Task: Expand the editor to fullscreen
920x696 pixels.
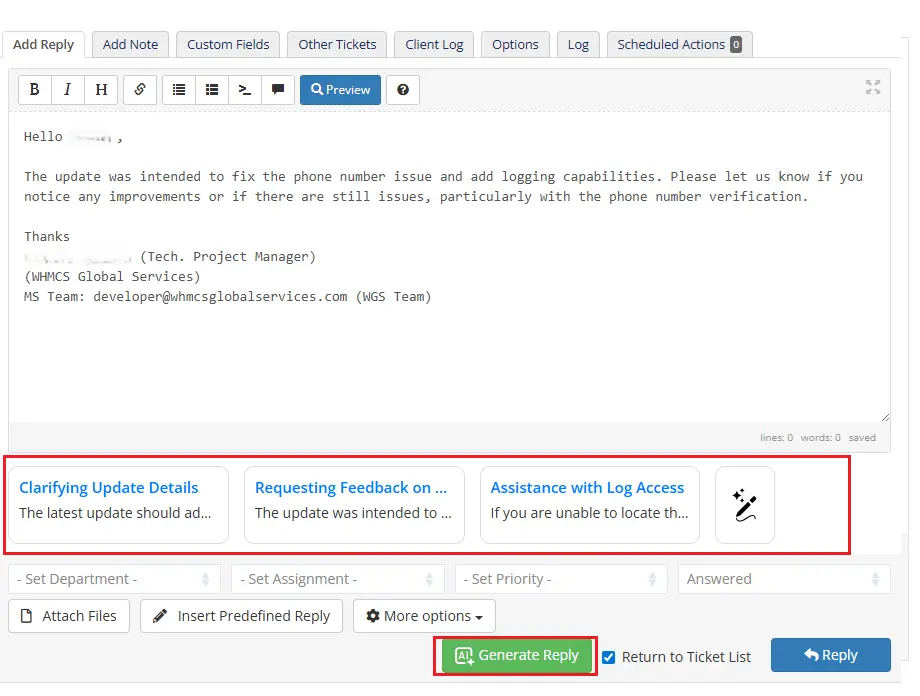Action: click(x=872, y=87)
